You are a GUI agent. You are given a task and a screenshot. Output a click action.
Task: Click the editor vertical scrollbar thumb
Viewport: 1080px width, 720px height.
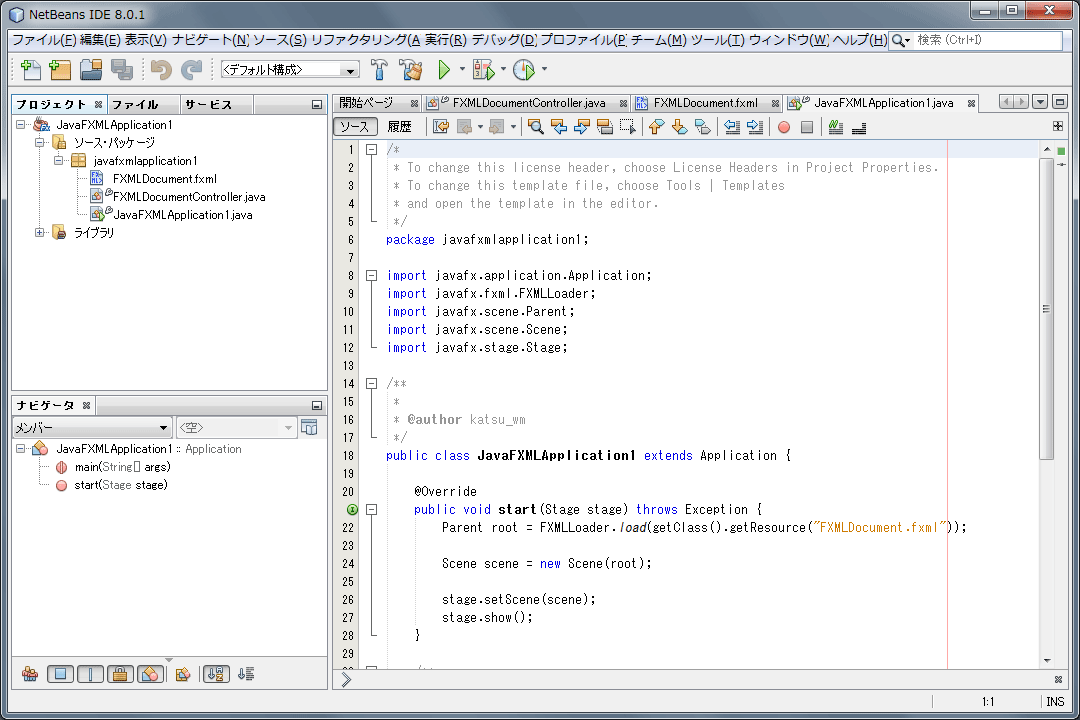point(1046,309)
